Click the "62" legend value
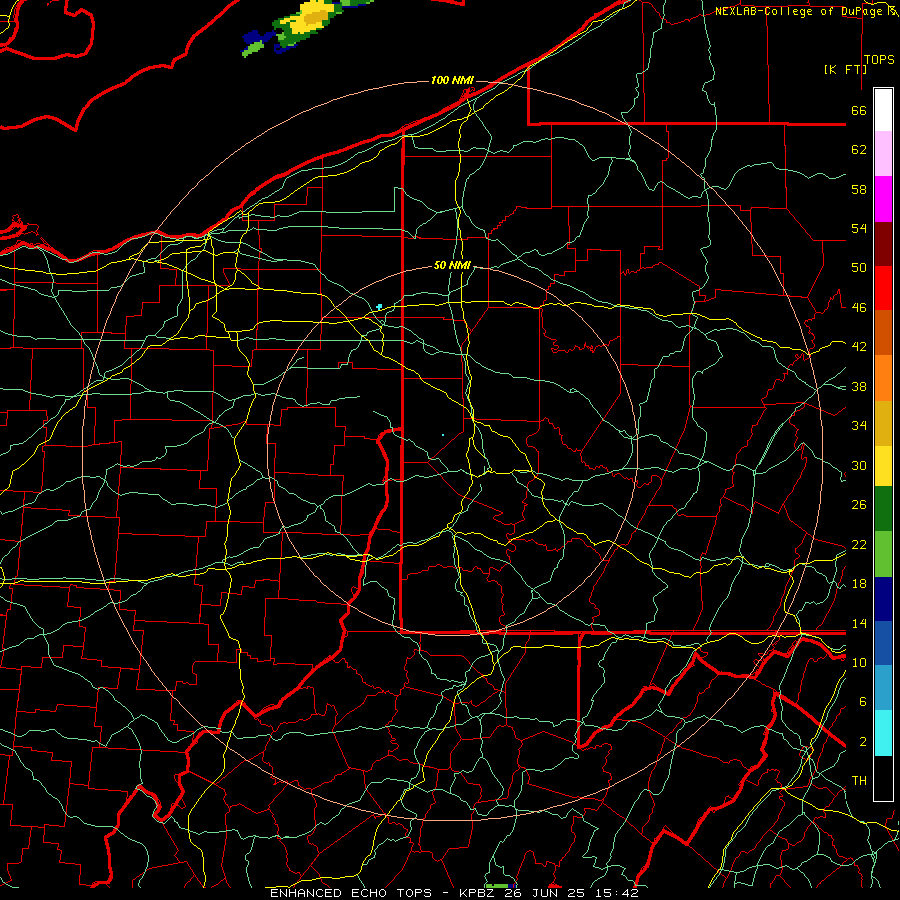Viewport: 900px width, 900px height. click(859, 150)
